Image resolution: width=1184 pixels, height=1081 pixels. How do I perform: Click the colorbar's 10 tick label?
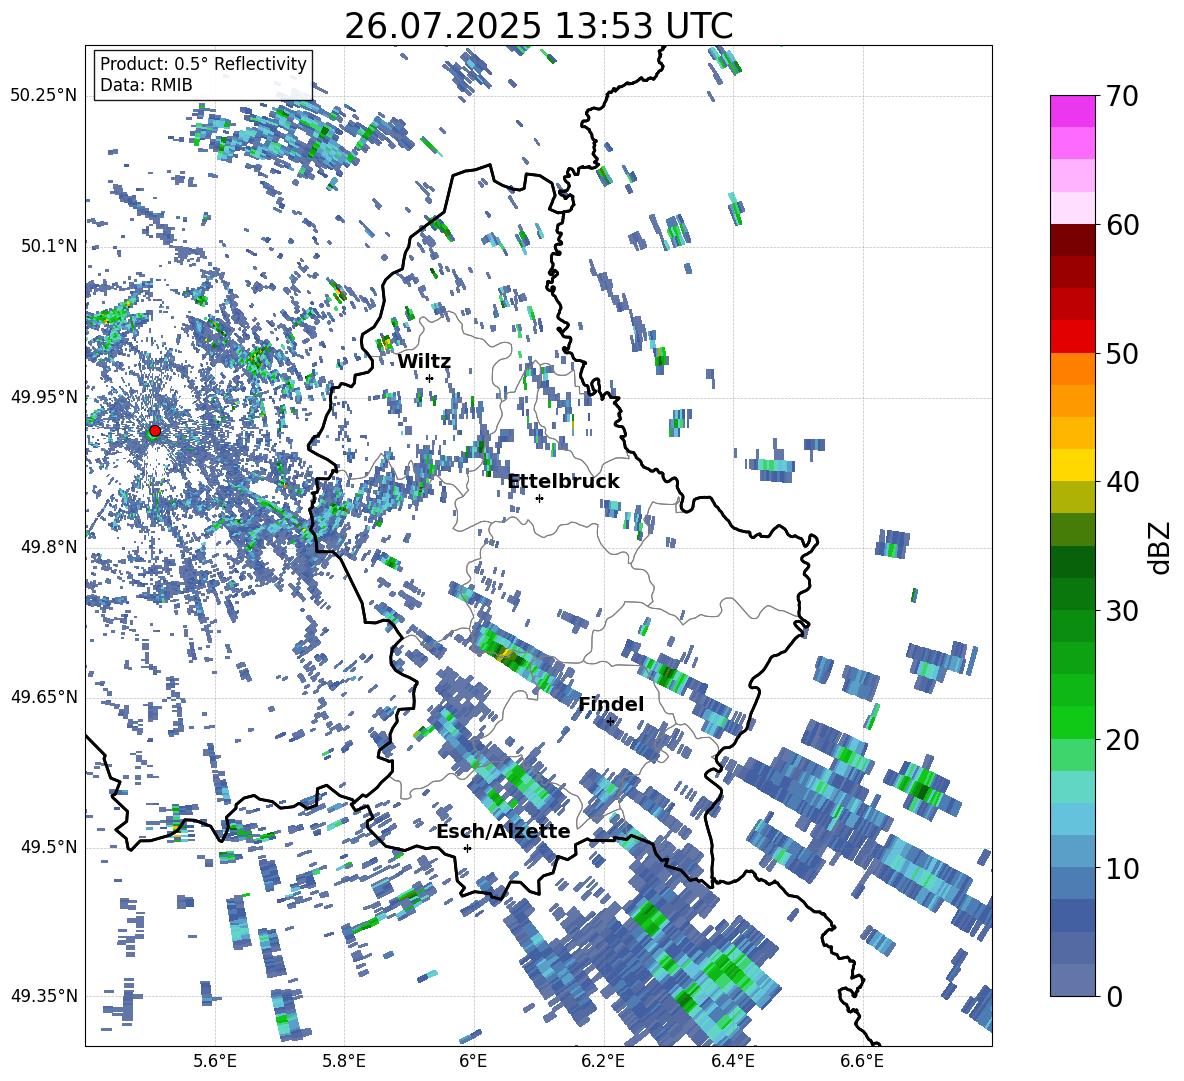1121,868
